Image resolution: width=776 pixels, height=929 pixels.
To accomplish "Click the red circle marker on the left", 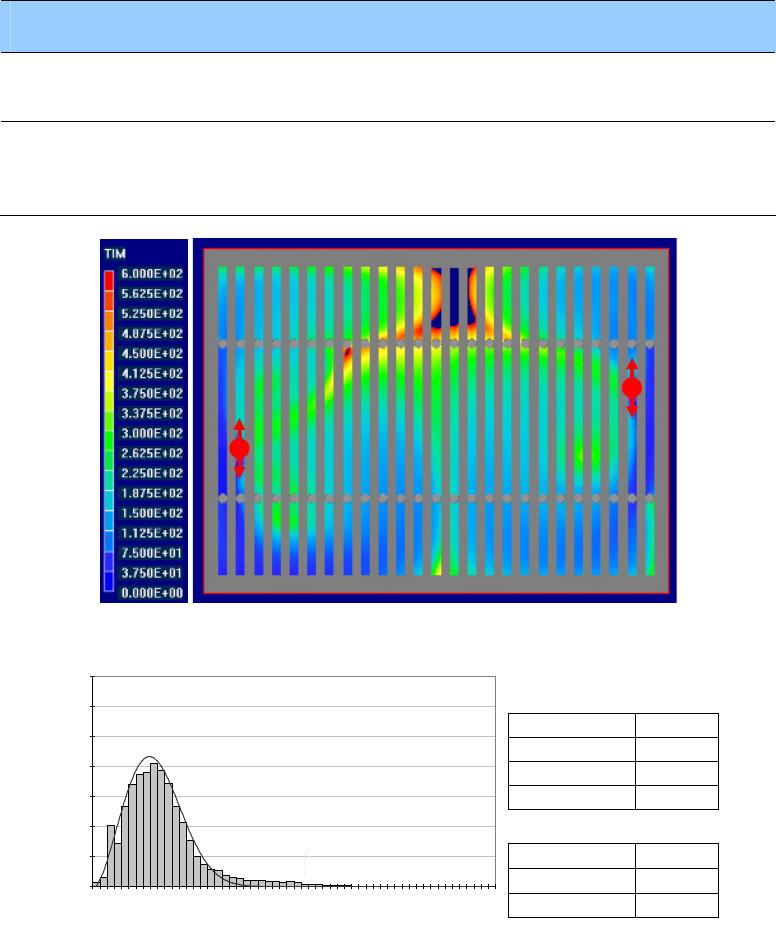I will point(239,448).
